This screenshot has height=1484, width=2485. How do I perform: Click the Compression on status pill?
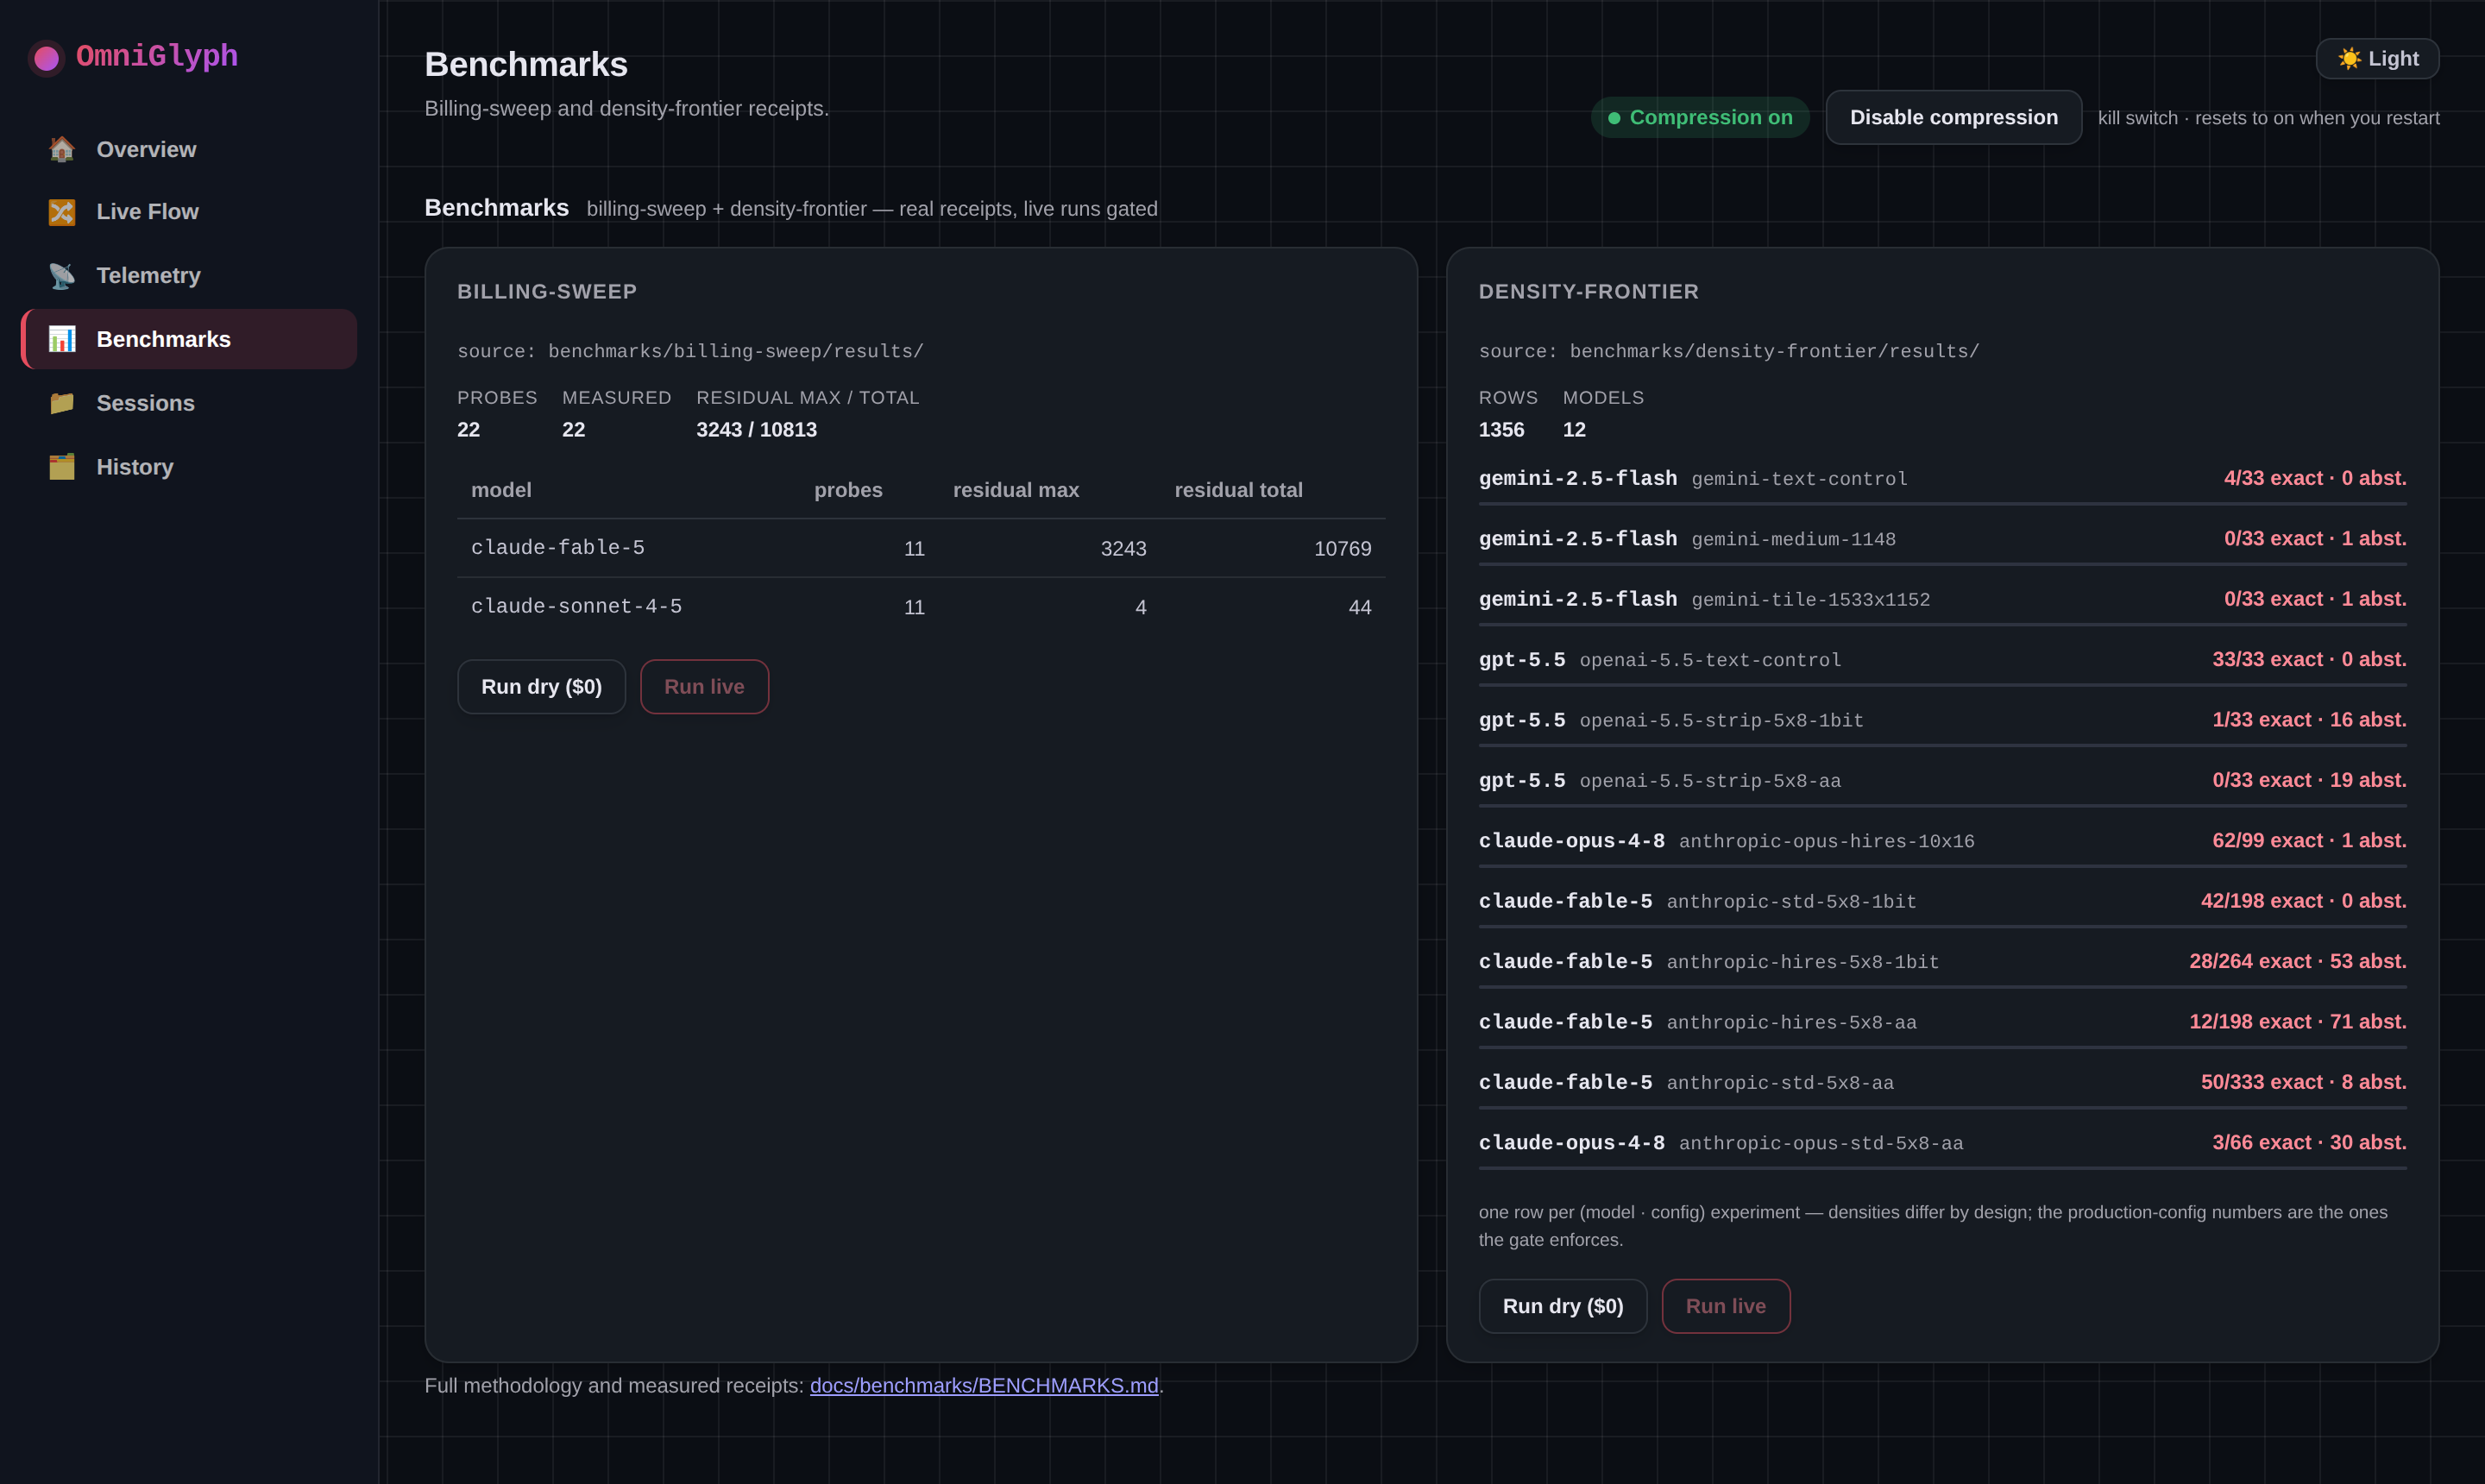1700,118
